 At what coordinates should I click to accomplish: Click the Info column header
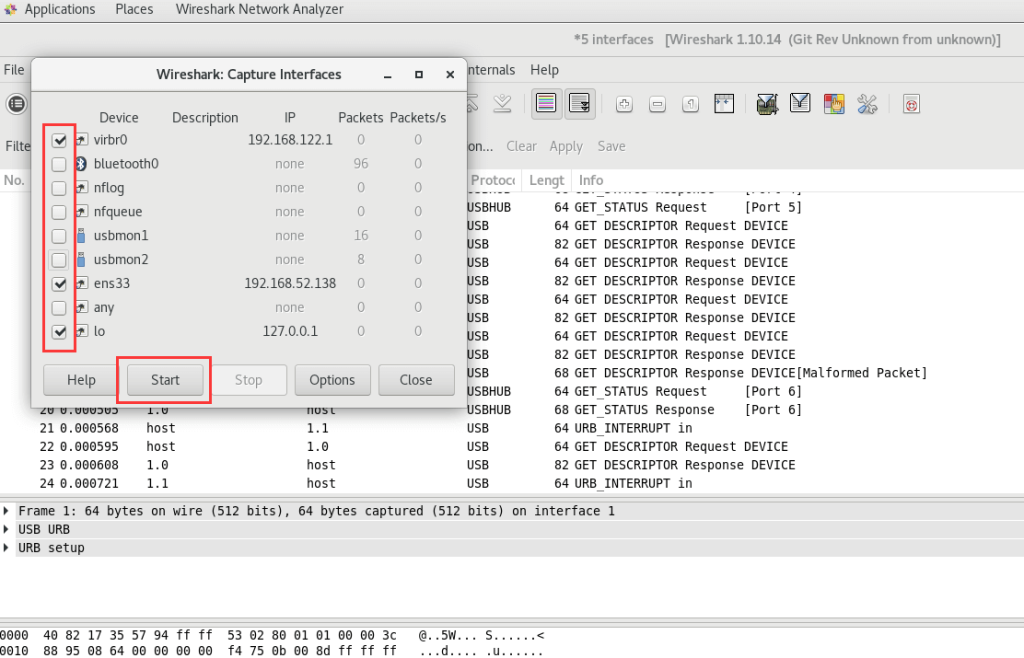[x=797, y=180]
